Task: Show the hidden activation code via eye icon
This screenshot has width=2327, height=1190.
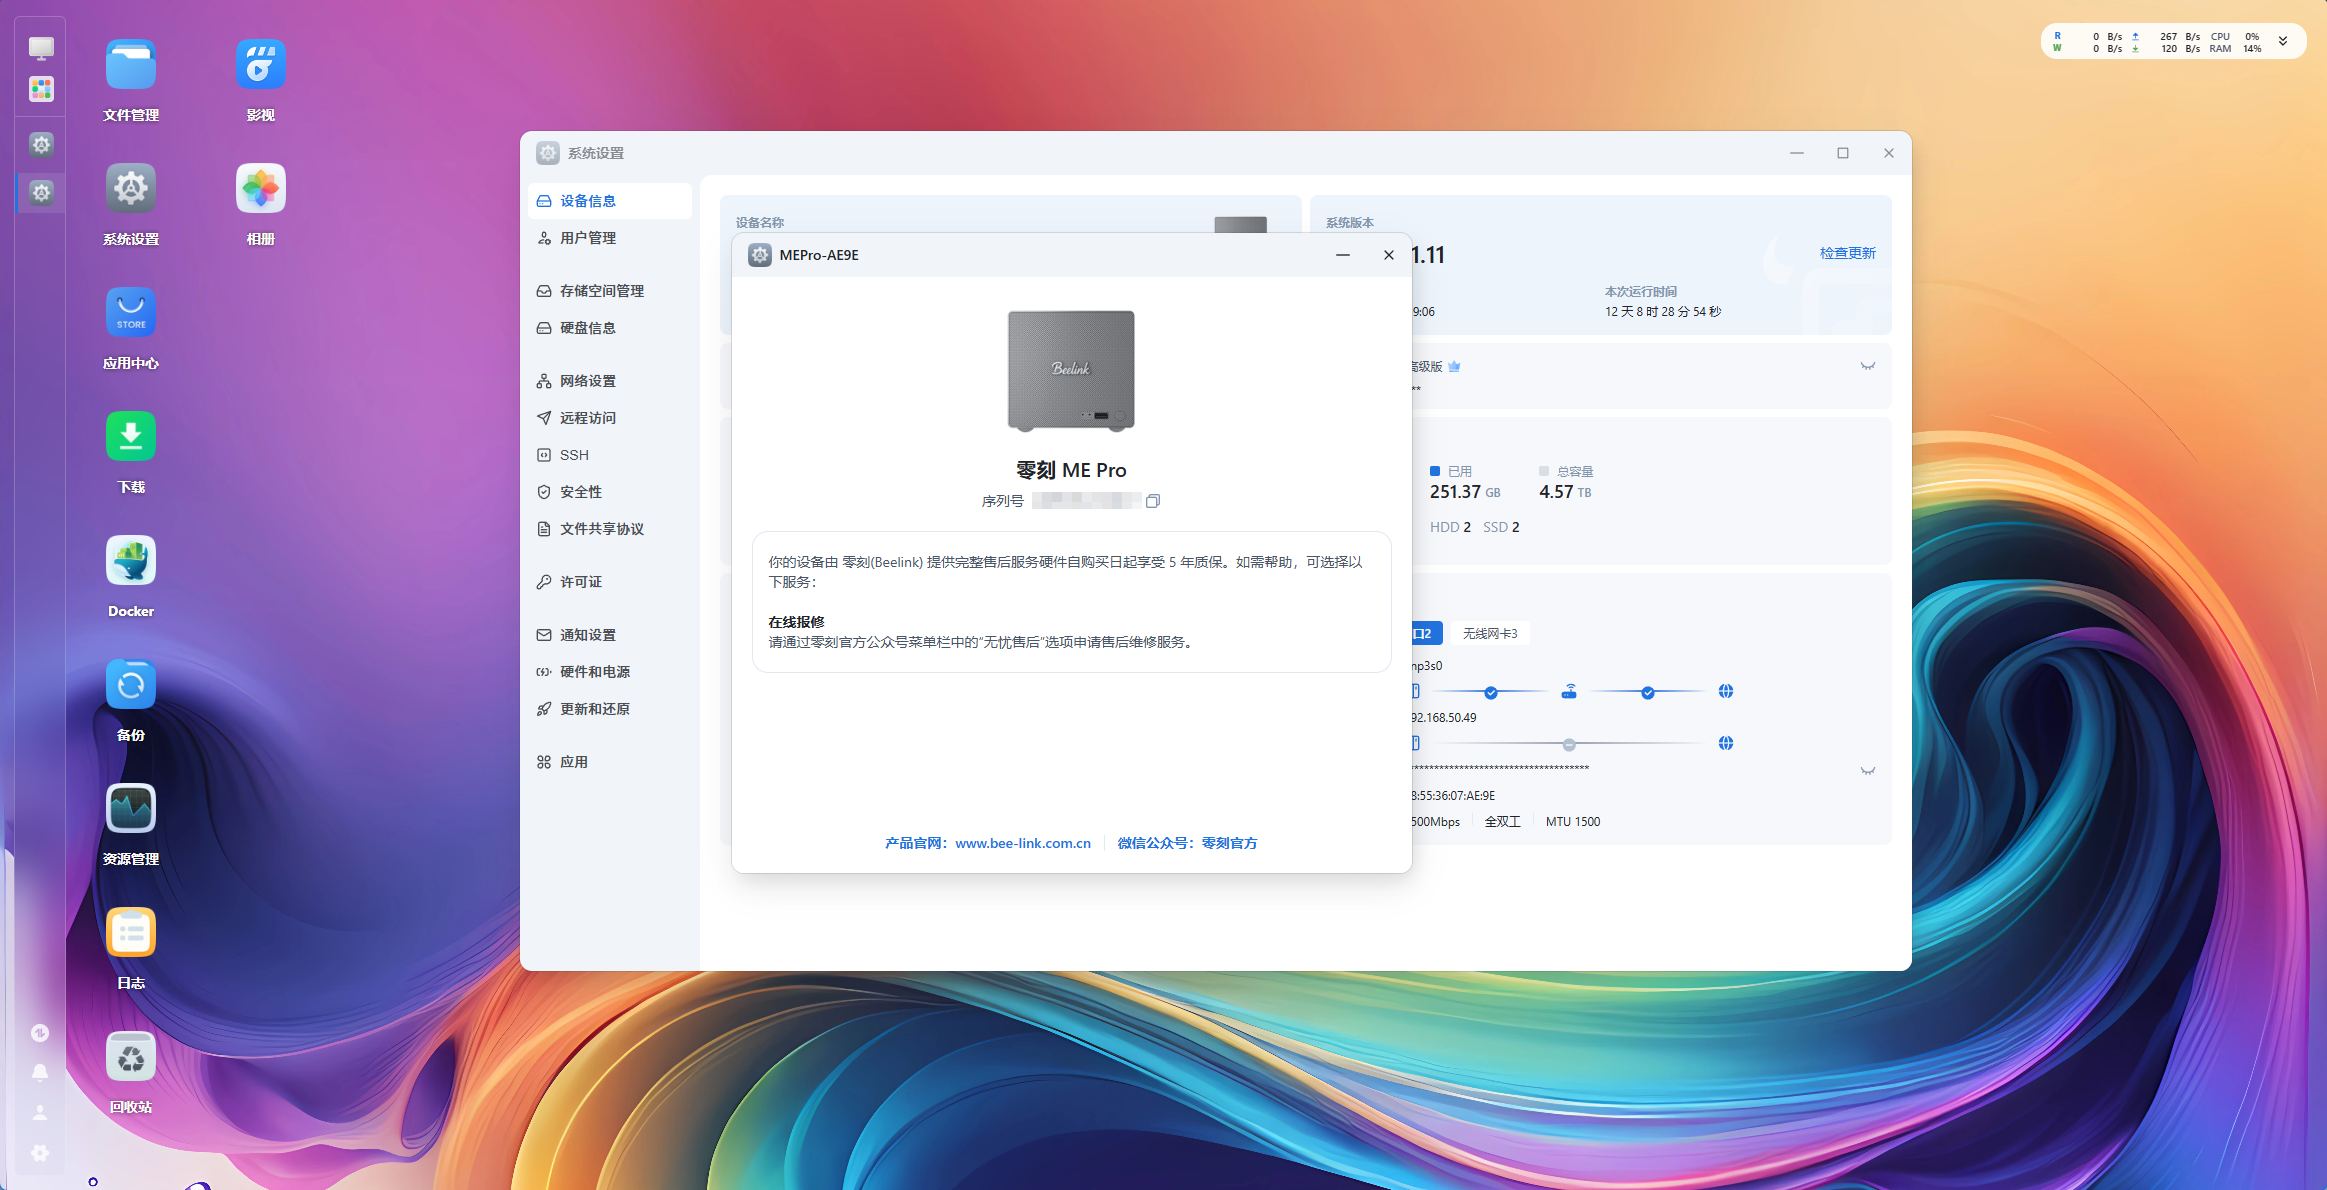Action: [1867, 366]
